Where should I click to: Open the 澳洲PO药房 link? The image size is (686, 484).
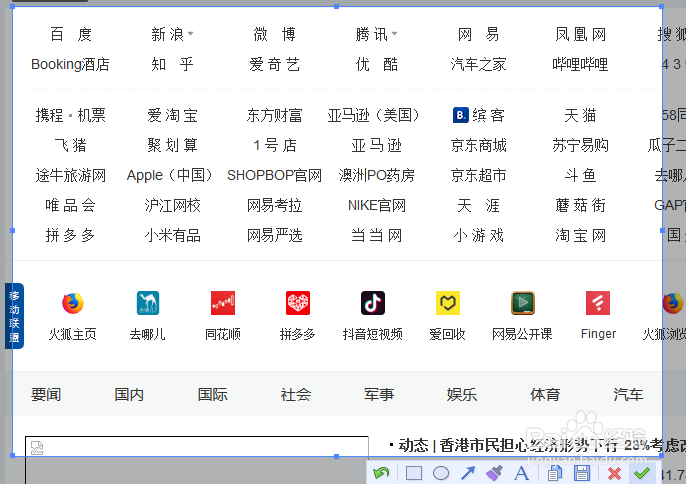pos(377,175)
